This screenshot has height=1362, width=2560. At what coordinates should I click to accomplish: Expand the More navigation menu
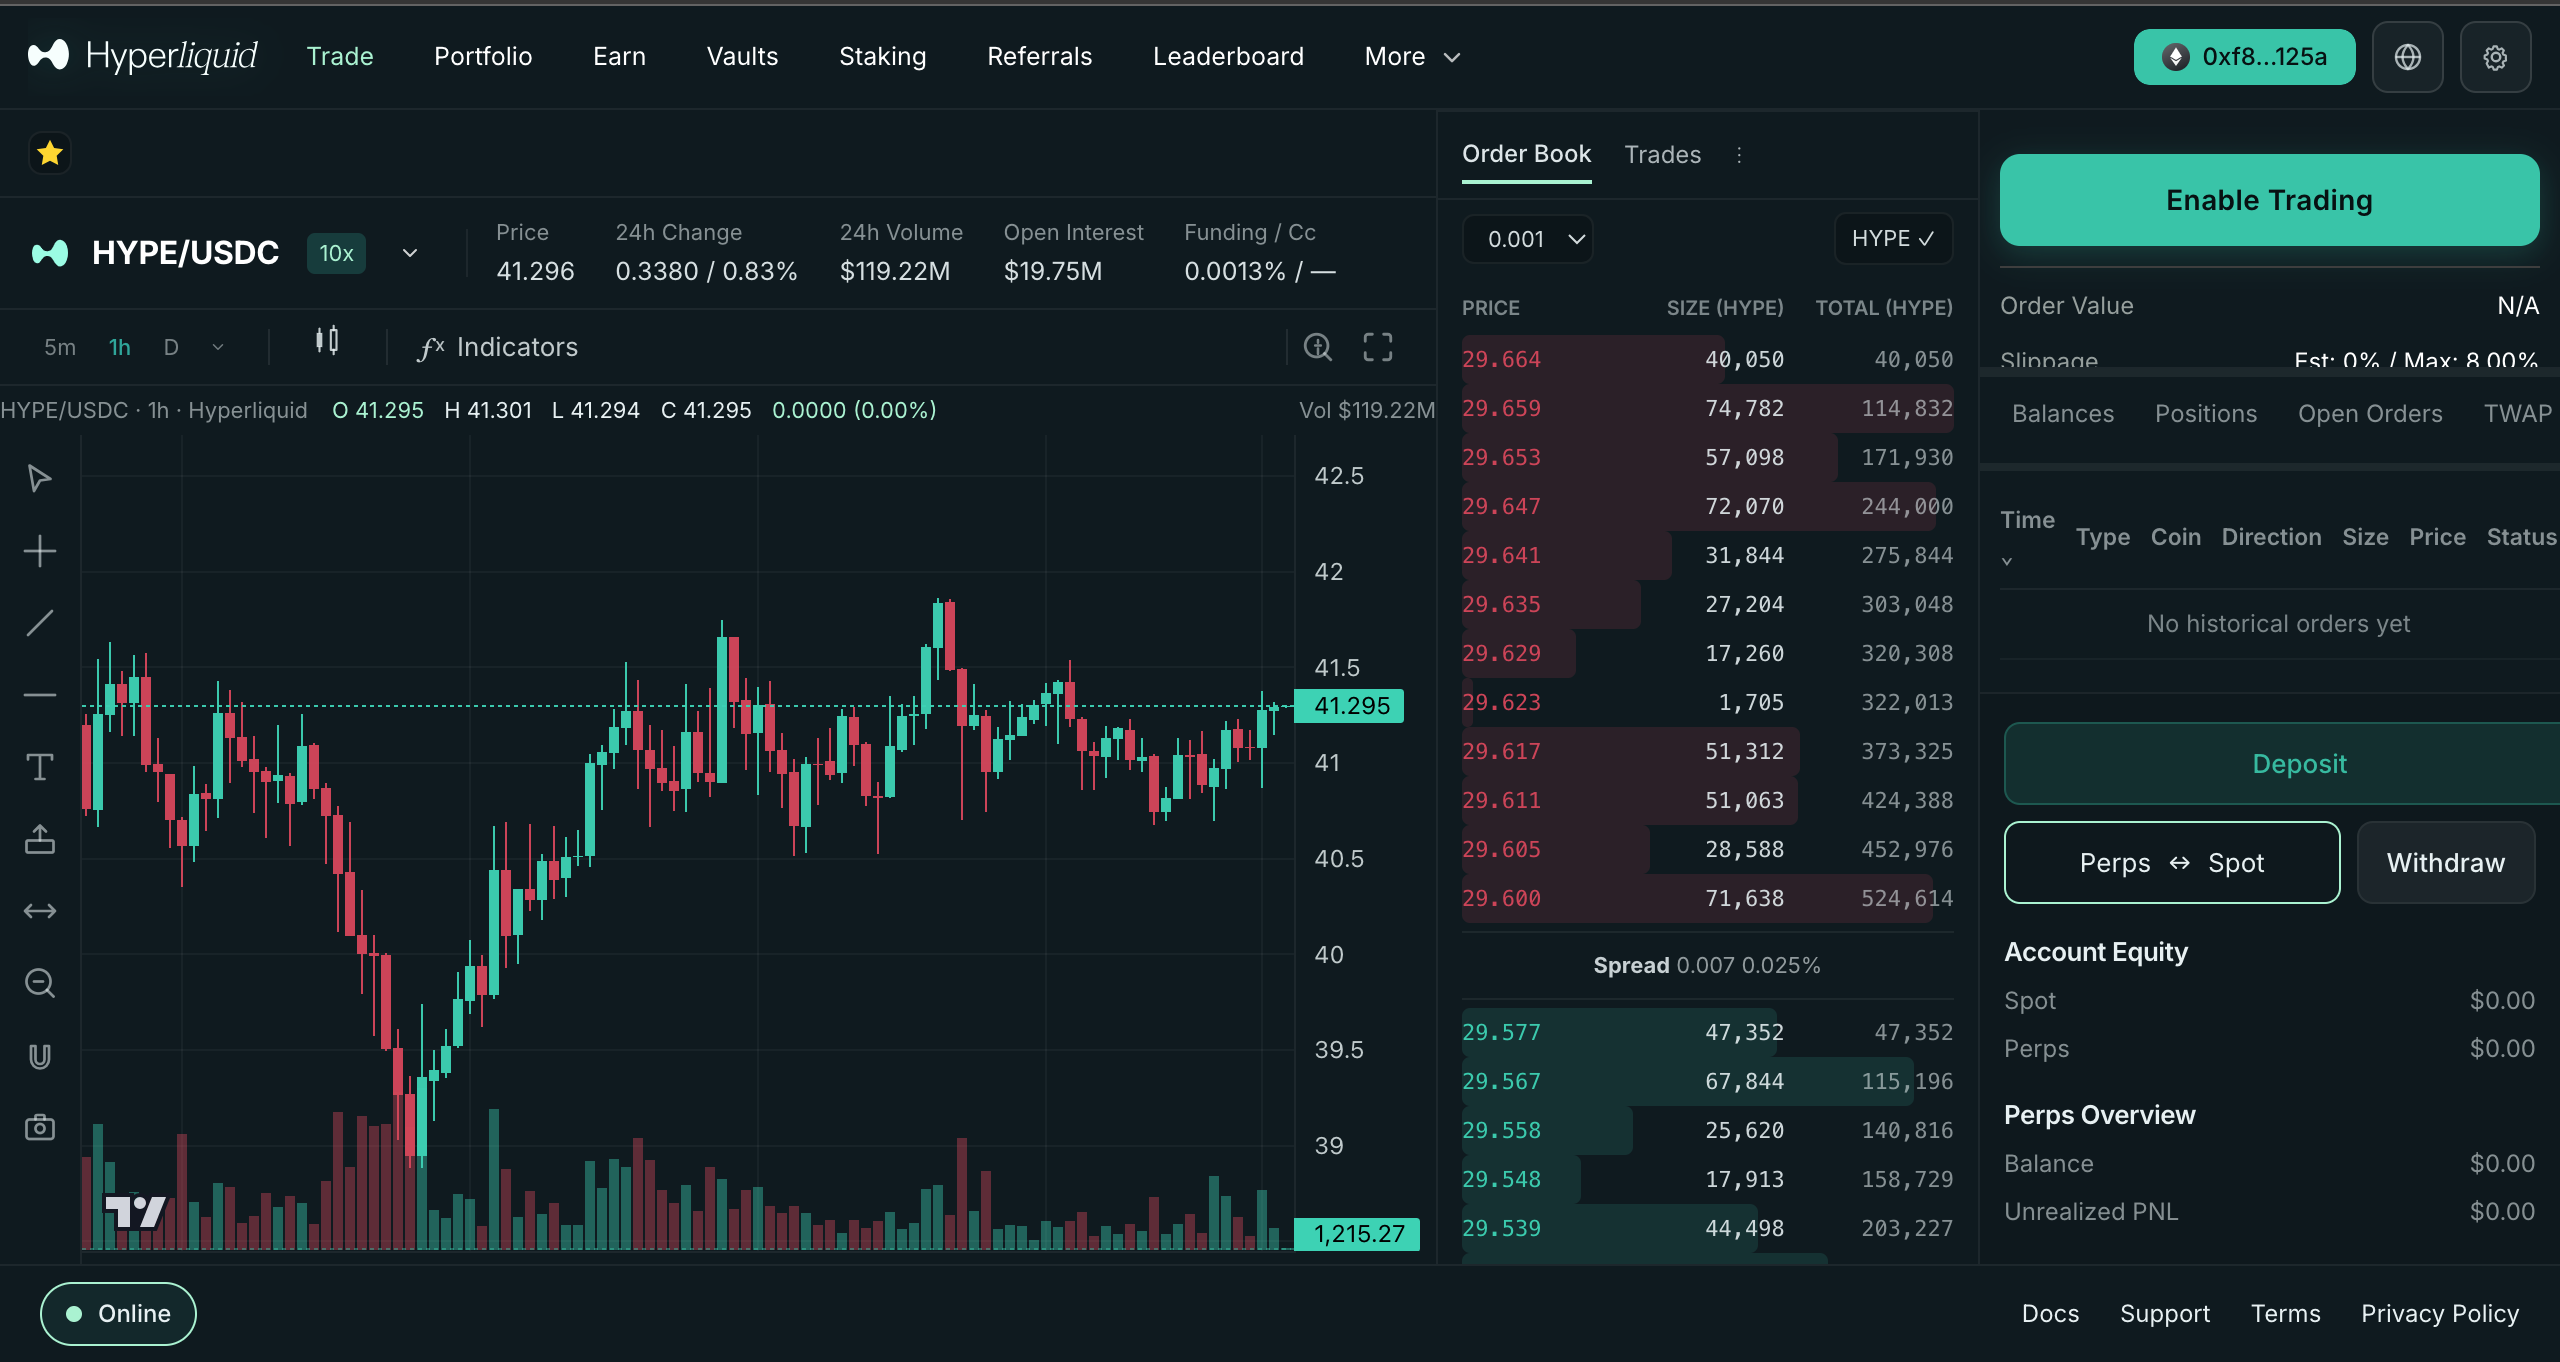pyautogui.click(x=1412, y=57)
